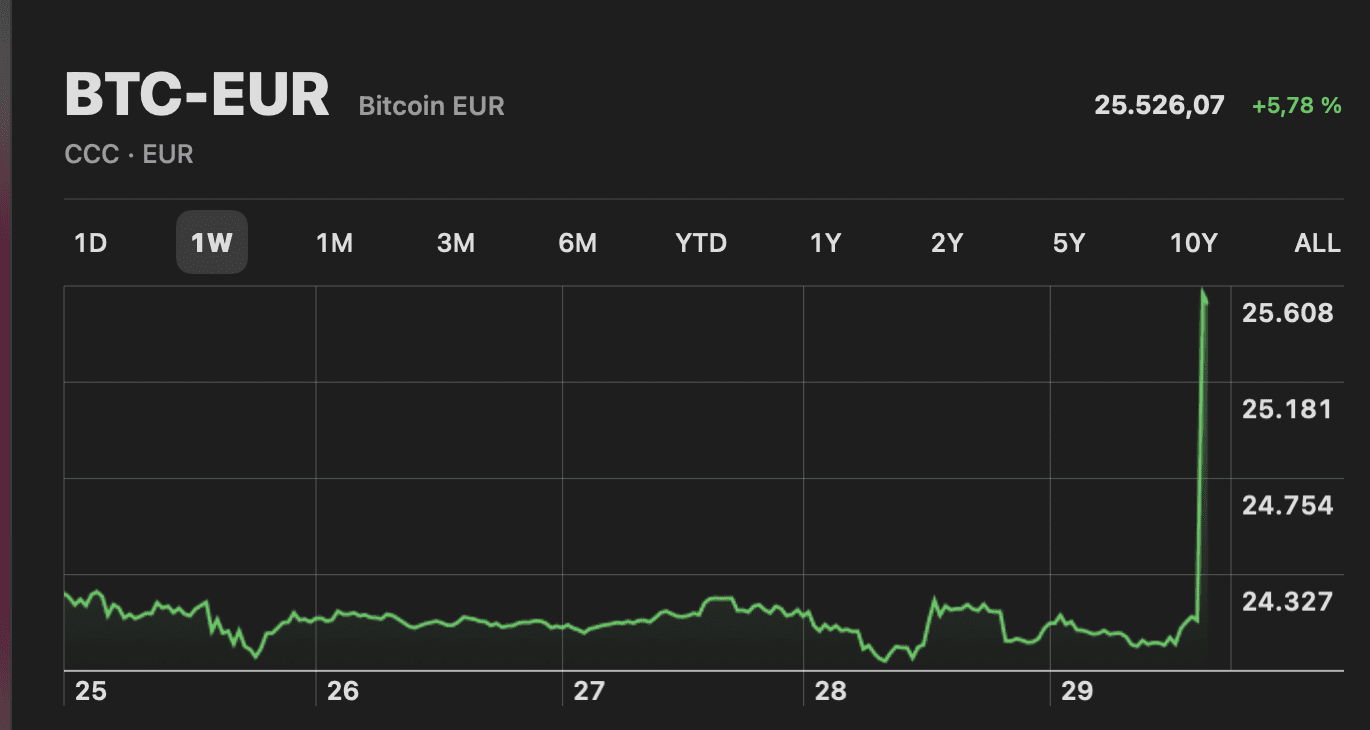Switch chart to 3M range

[x=456, y=243]
